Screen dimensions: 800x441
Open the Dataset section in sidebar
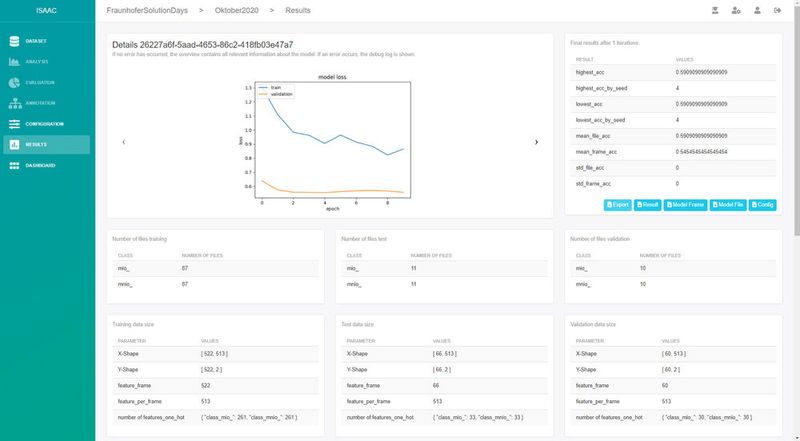click(36, 41)
